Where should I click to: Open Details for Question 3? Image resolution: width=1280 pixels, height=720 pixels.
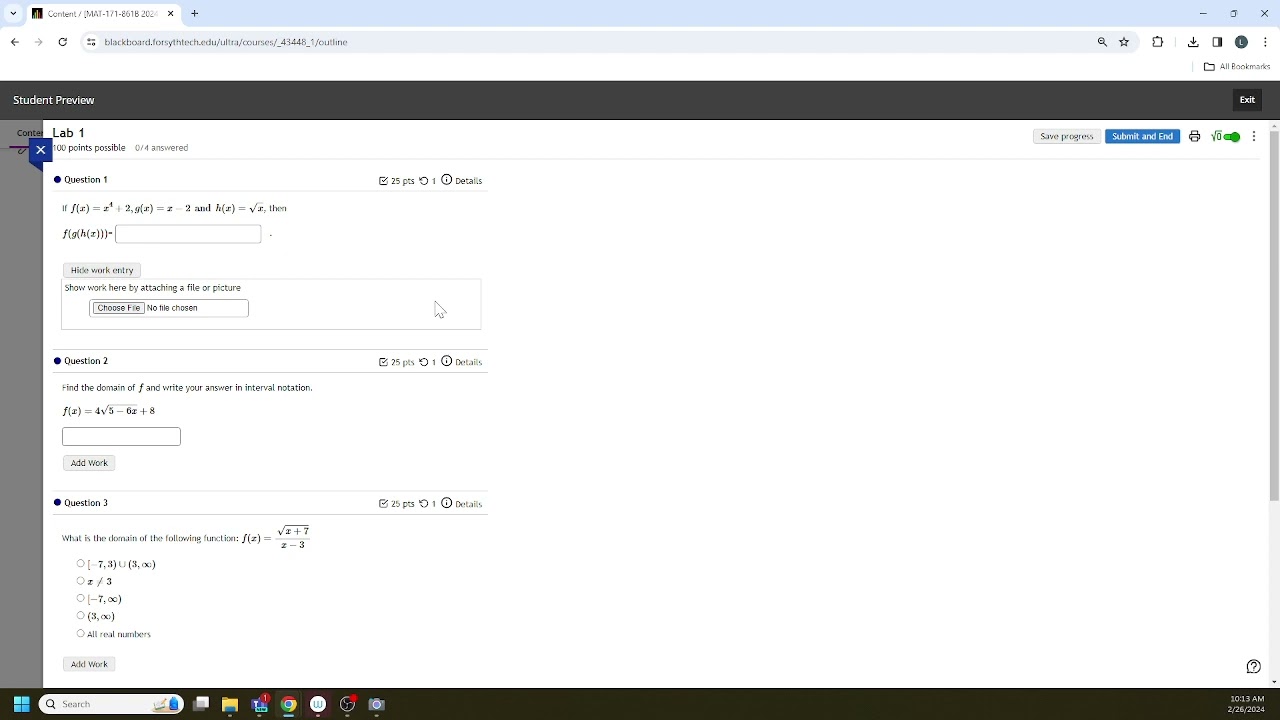click(468, 504)
